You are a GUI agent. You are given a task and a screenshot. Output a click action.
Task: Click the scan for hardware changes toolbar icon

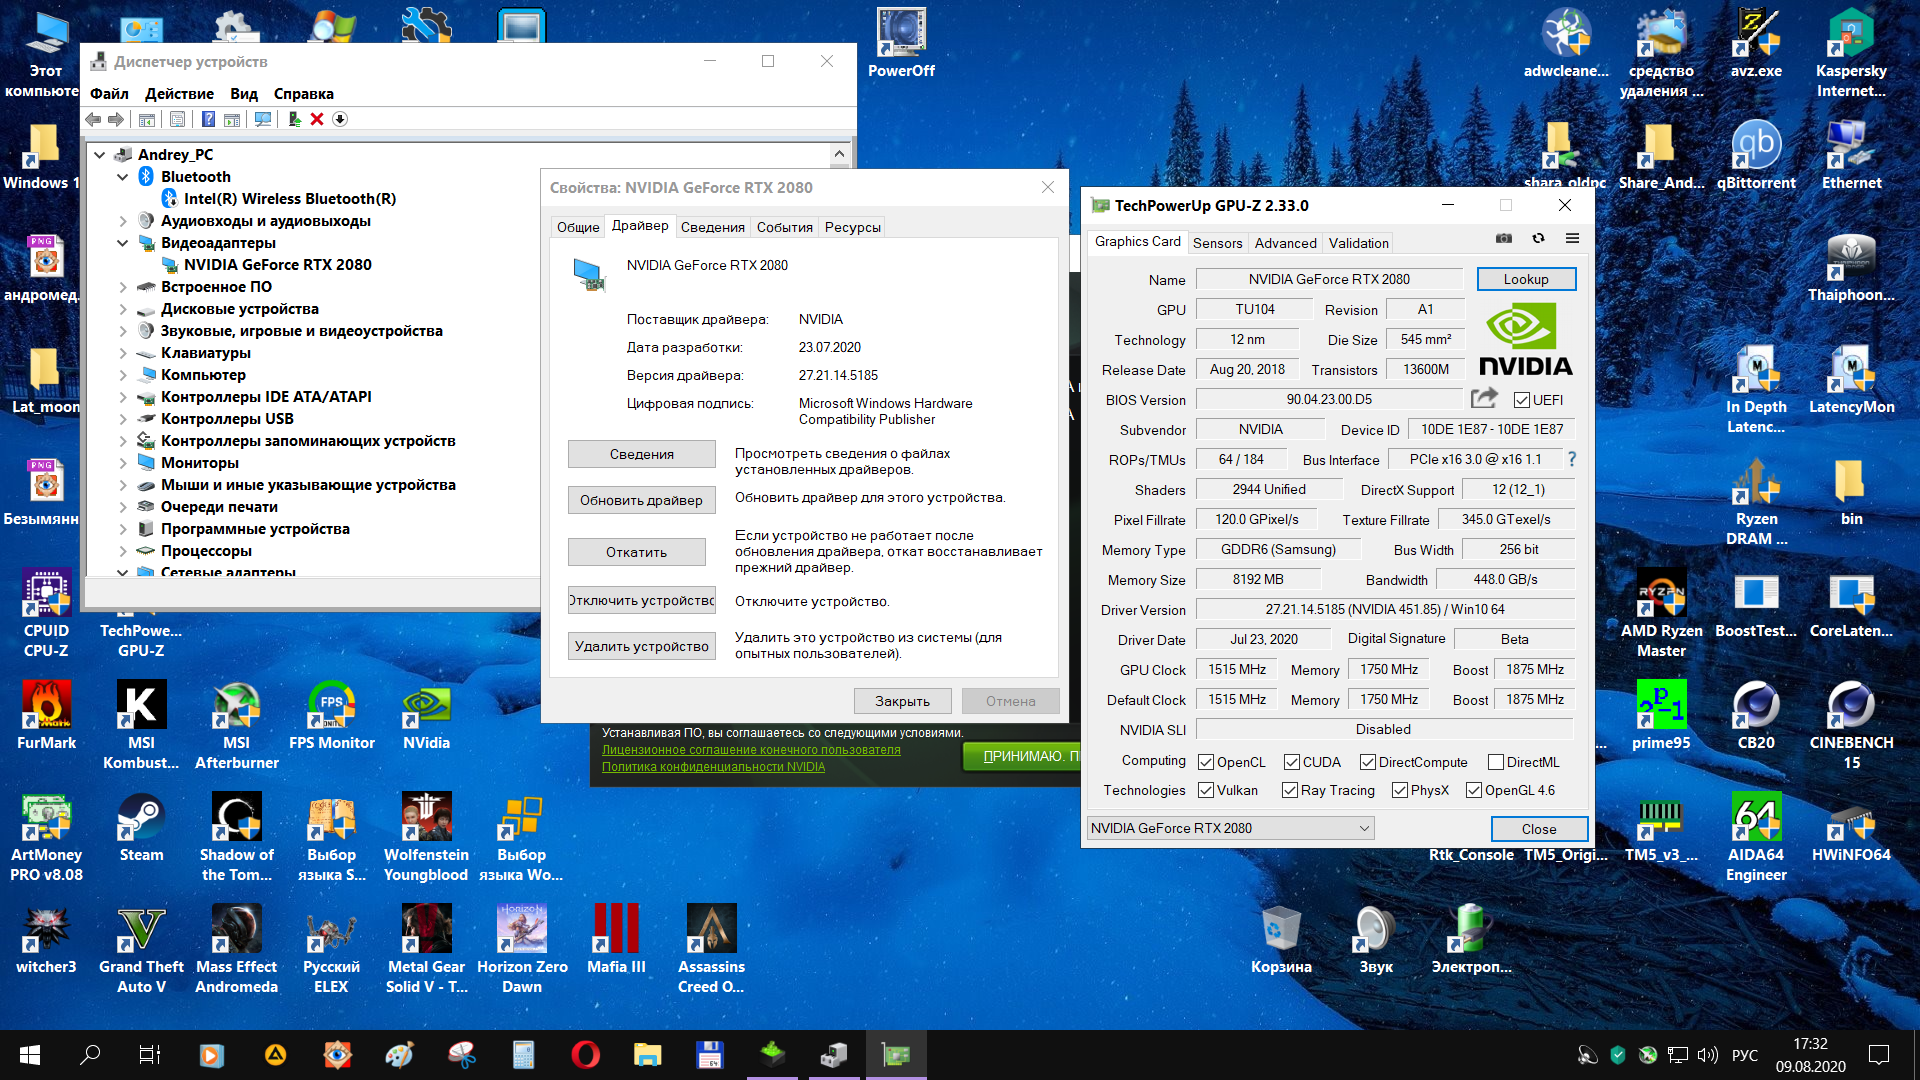(263, 119)
